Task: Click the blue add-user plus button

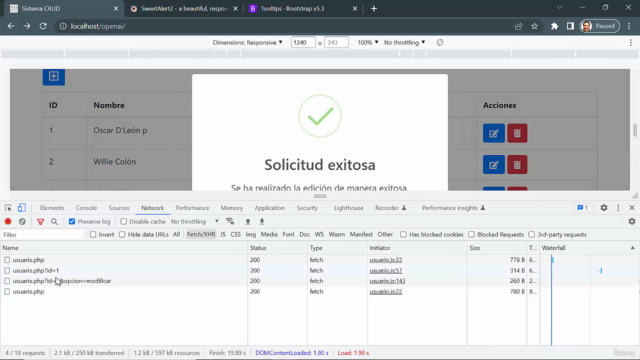Action: click(53, 76)
